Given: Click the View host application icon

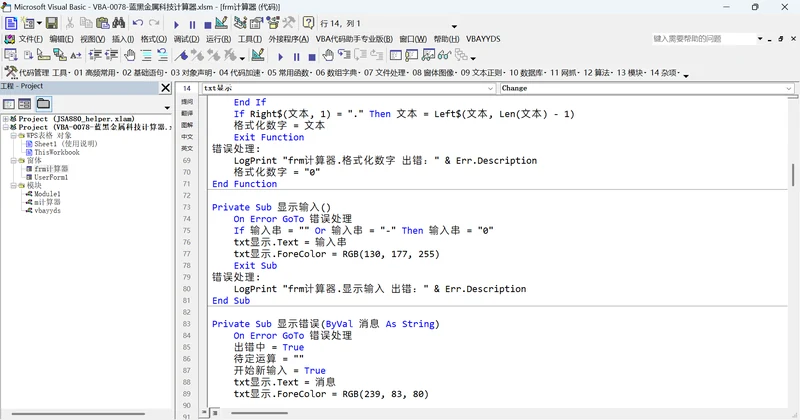Looking at the screenshot, I should tap(11, 23).
